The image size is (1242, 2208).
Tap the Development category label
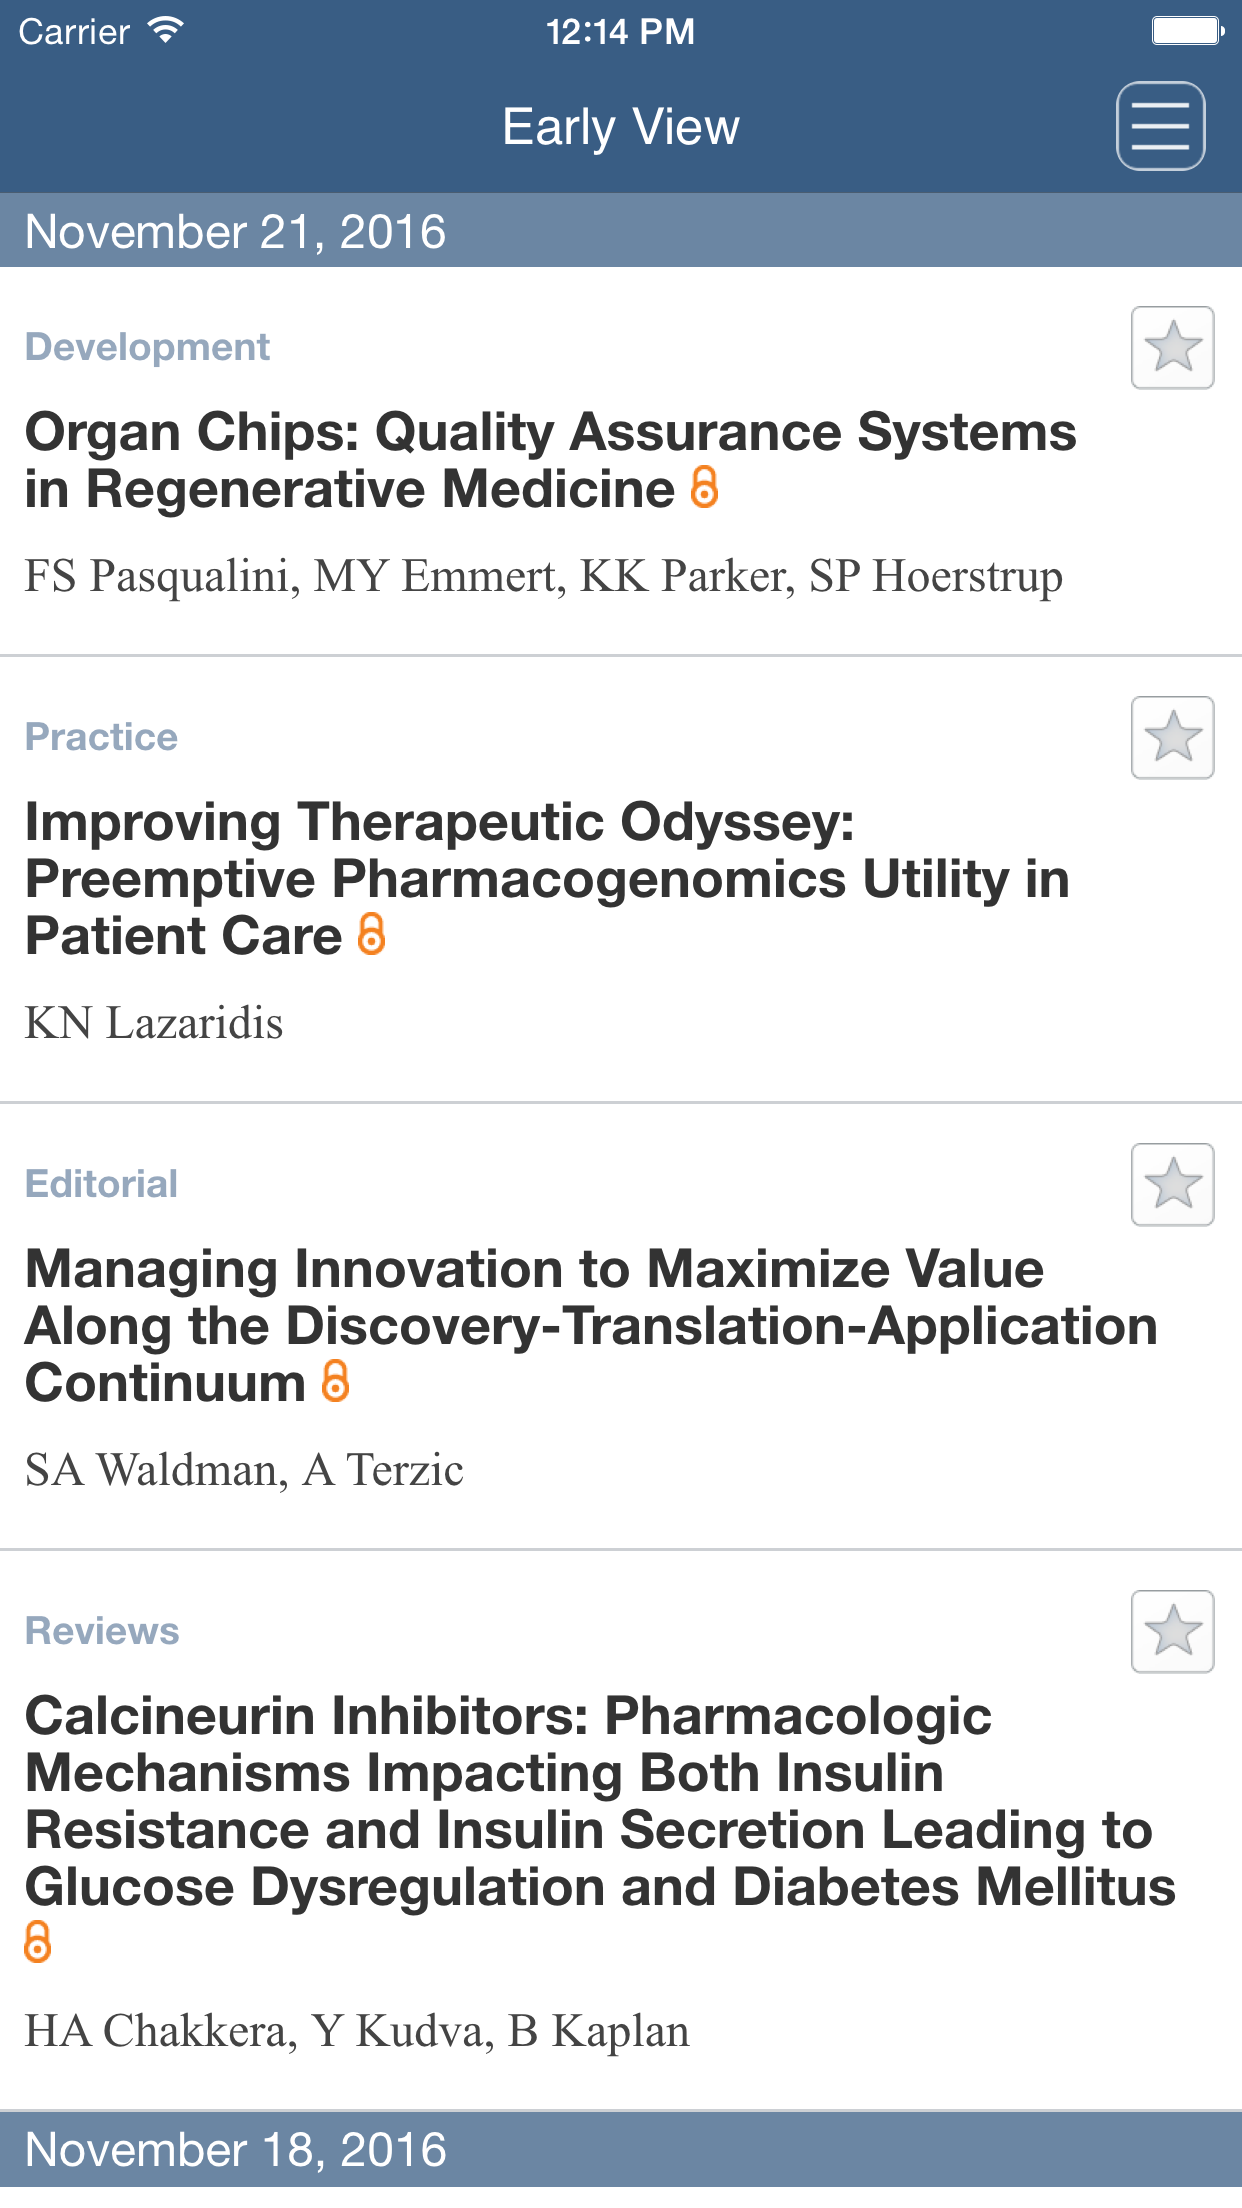147,347
